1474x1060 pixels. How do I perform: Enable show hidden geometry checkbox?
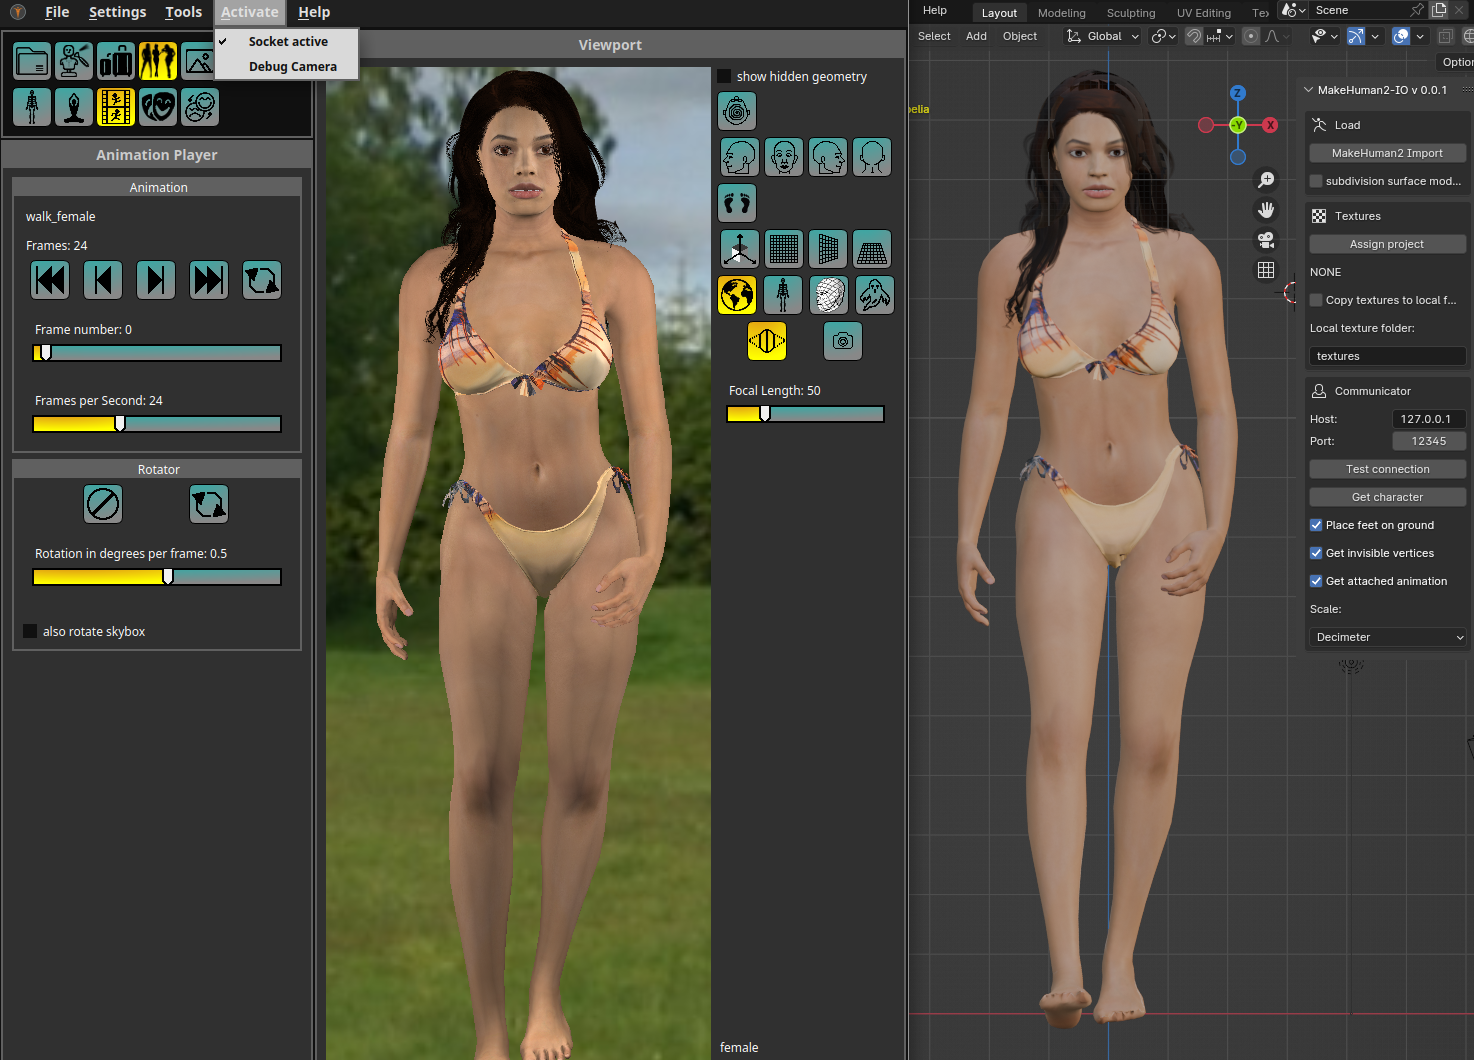[724, 77]
